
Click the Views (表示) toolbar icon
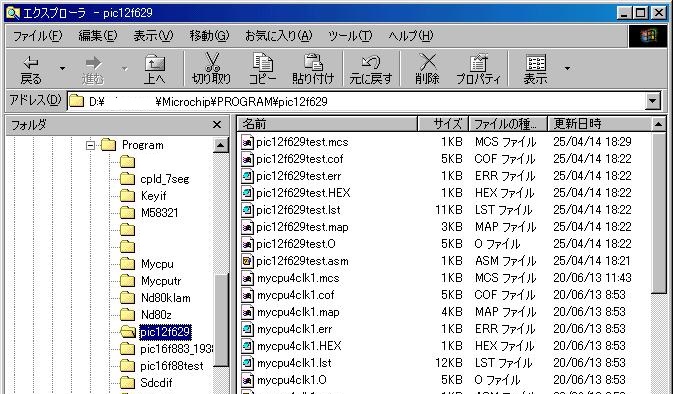point(536,63)
